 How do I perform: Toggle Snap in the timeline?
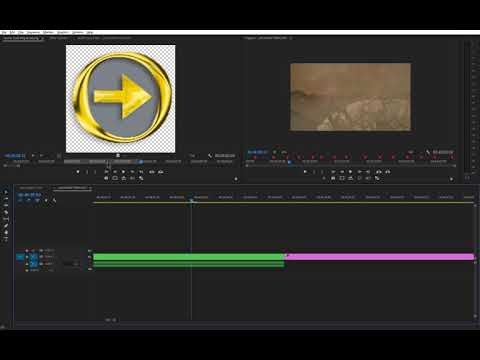click(x=29, y=200)
